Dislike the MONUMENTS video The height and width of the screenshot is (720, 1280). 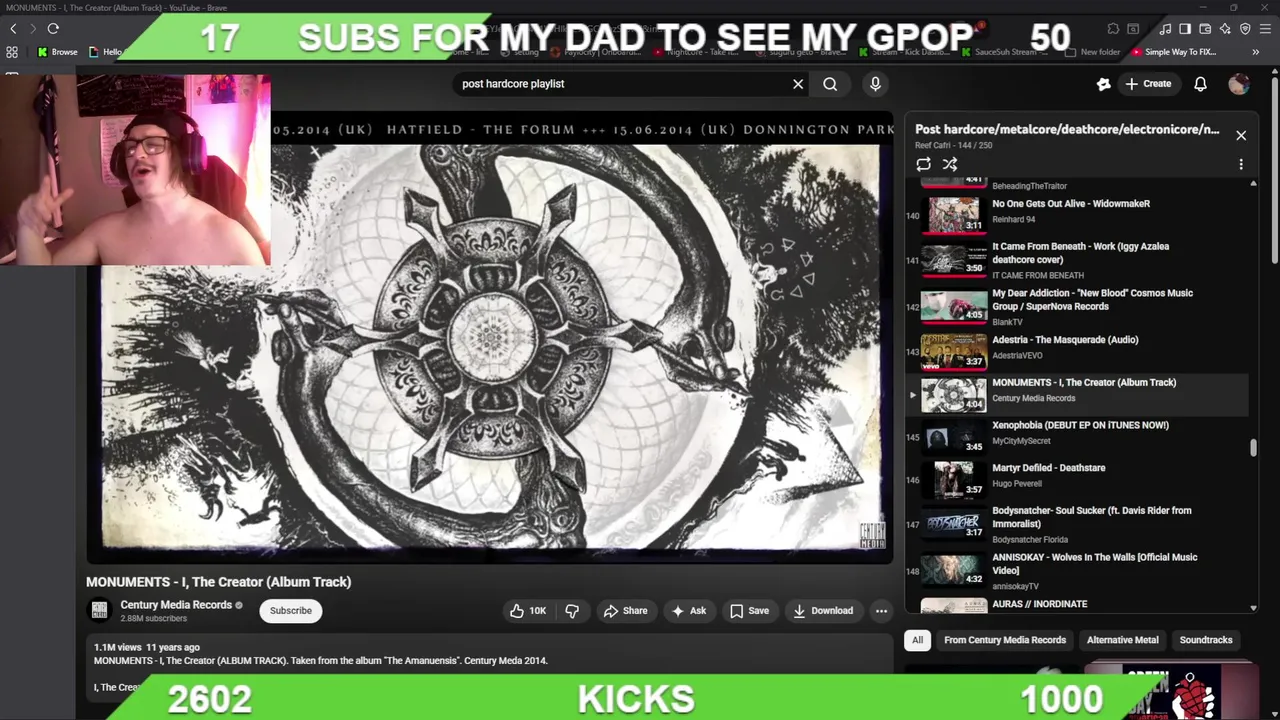coord(572,611)
